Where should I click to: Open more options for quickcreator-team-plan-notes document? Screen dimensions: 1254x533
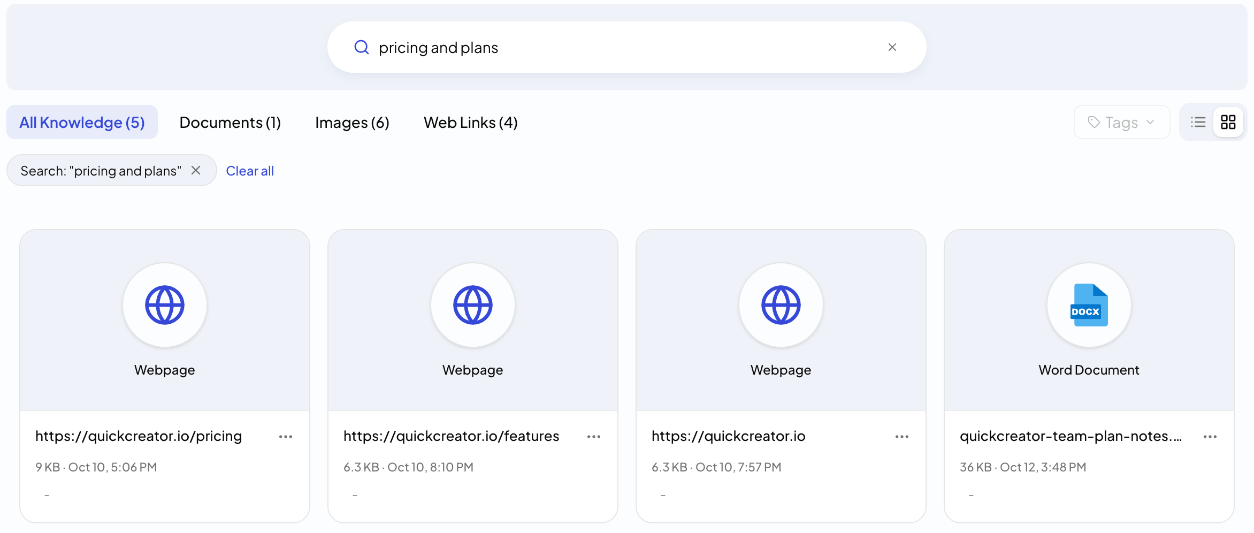(x=1210, y=436)
